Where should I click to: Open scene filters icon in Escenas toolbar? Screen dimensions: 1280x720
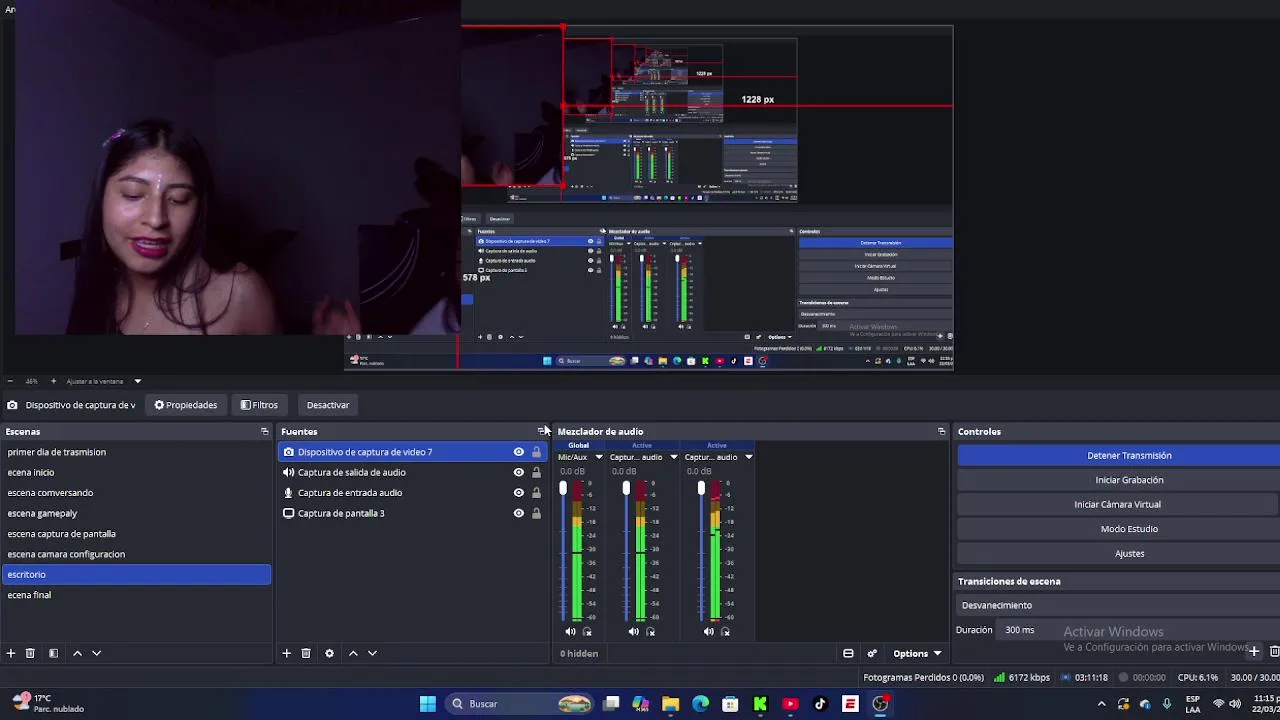pos(53,653)
